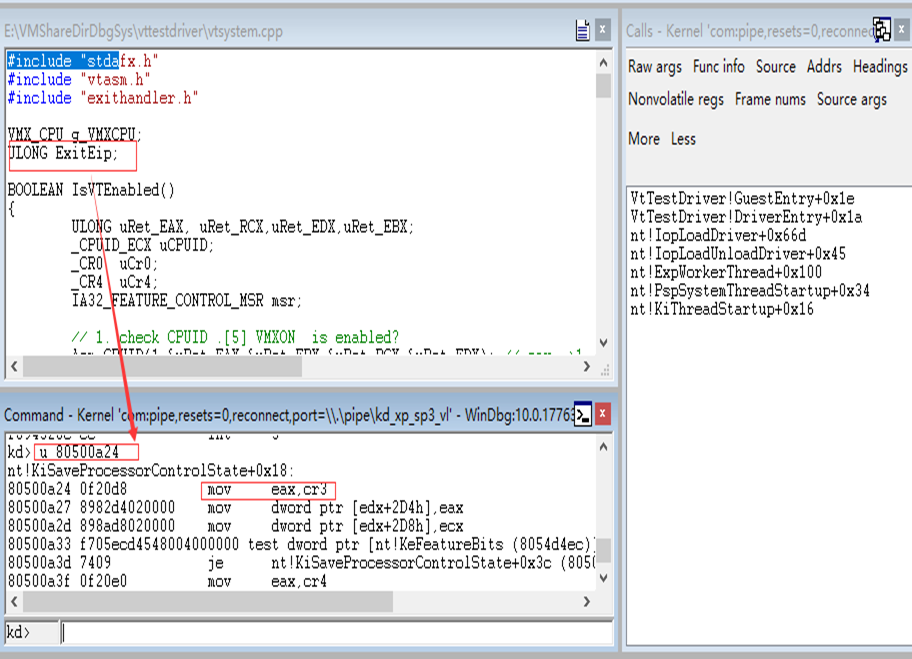Click the 80500a2d mov [edx+2D8h],ecx line

pos(236,526)
